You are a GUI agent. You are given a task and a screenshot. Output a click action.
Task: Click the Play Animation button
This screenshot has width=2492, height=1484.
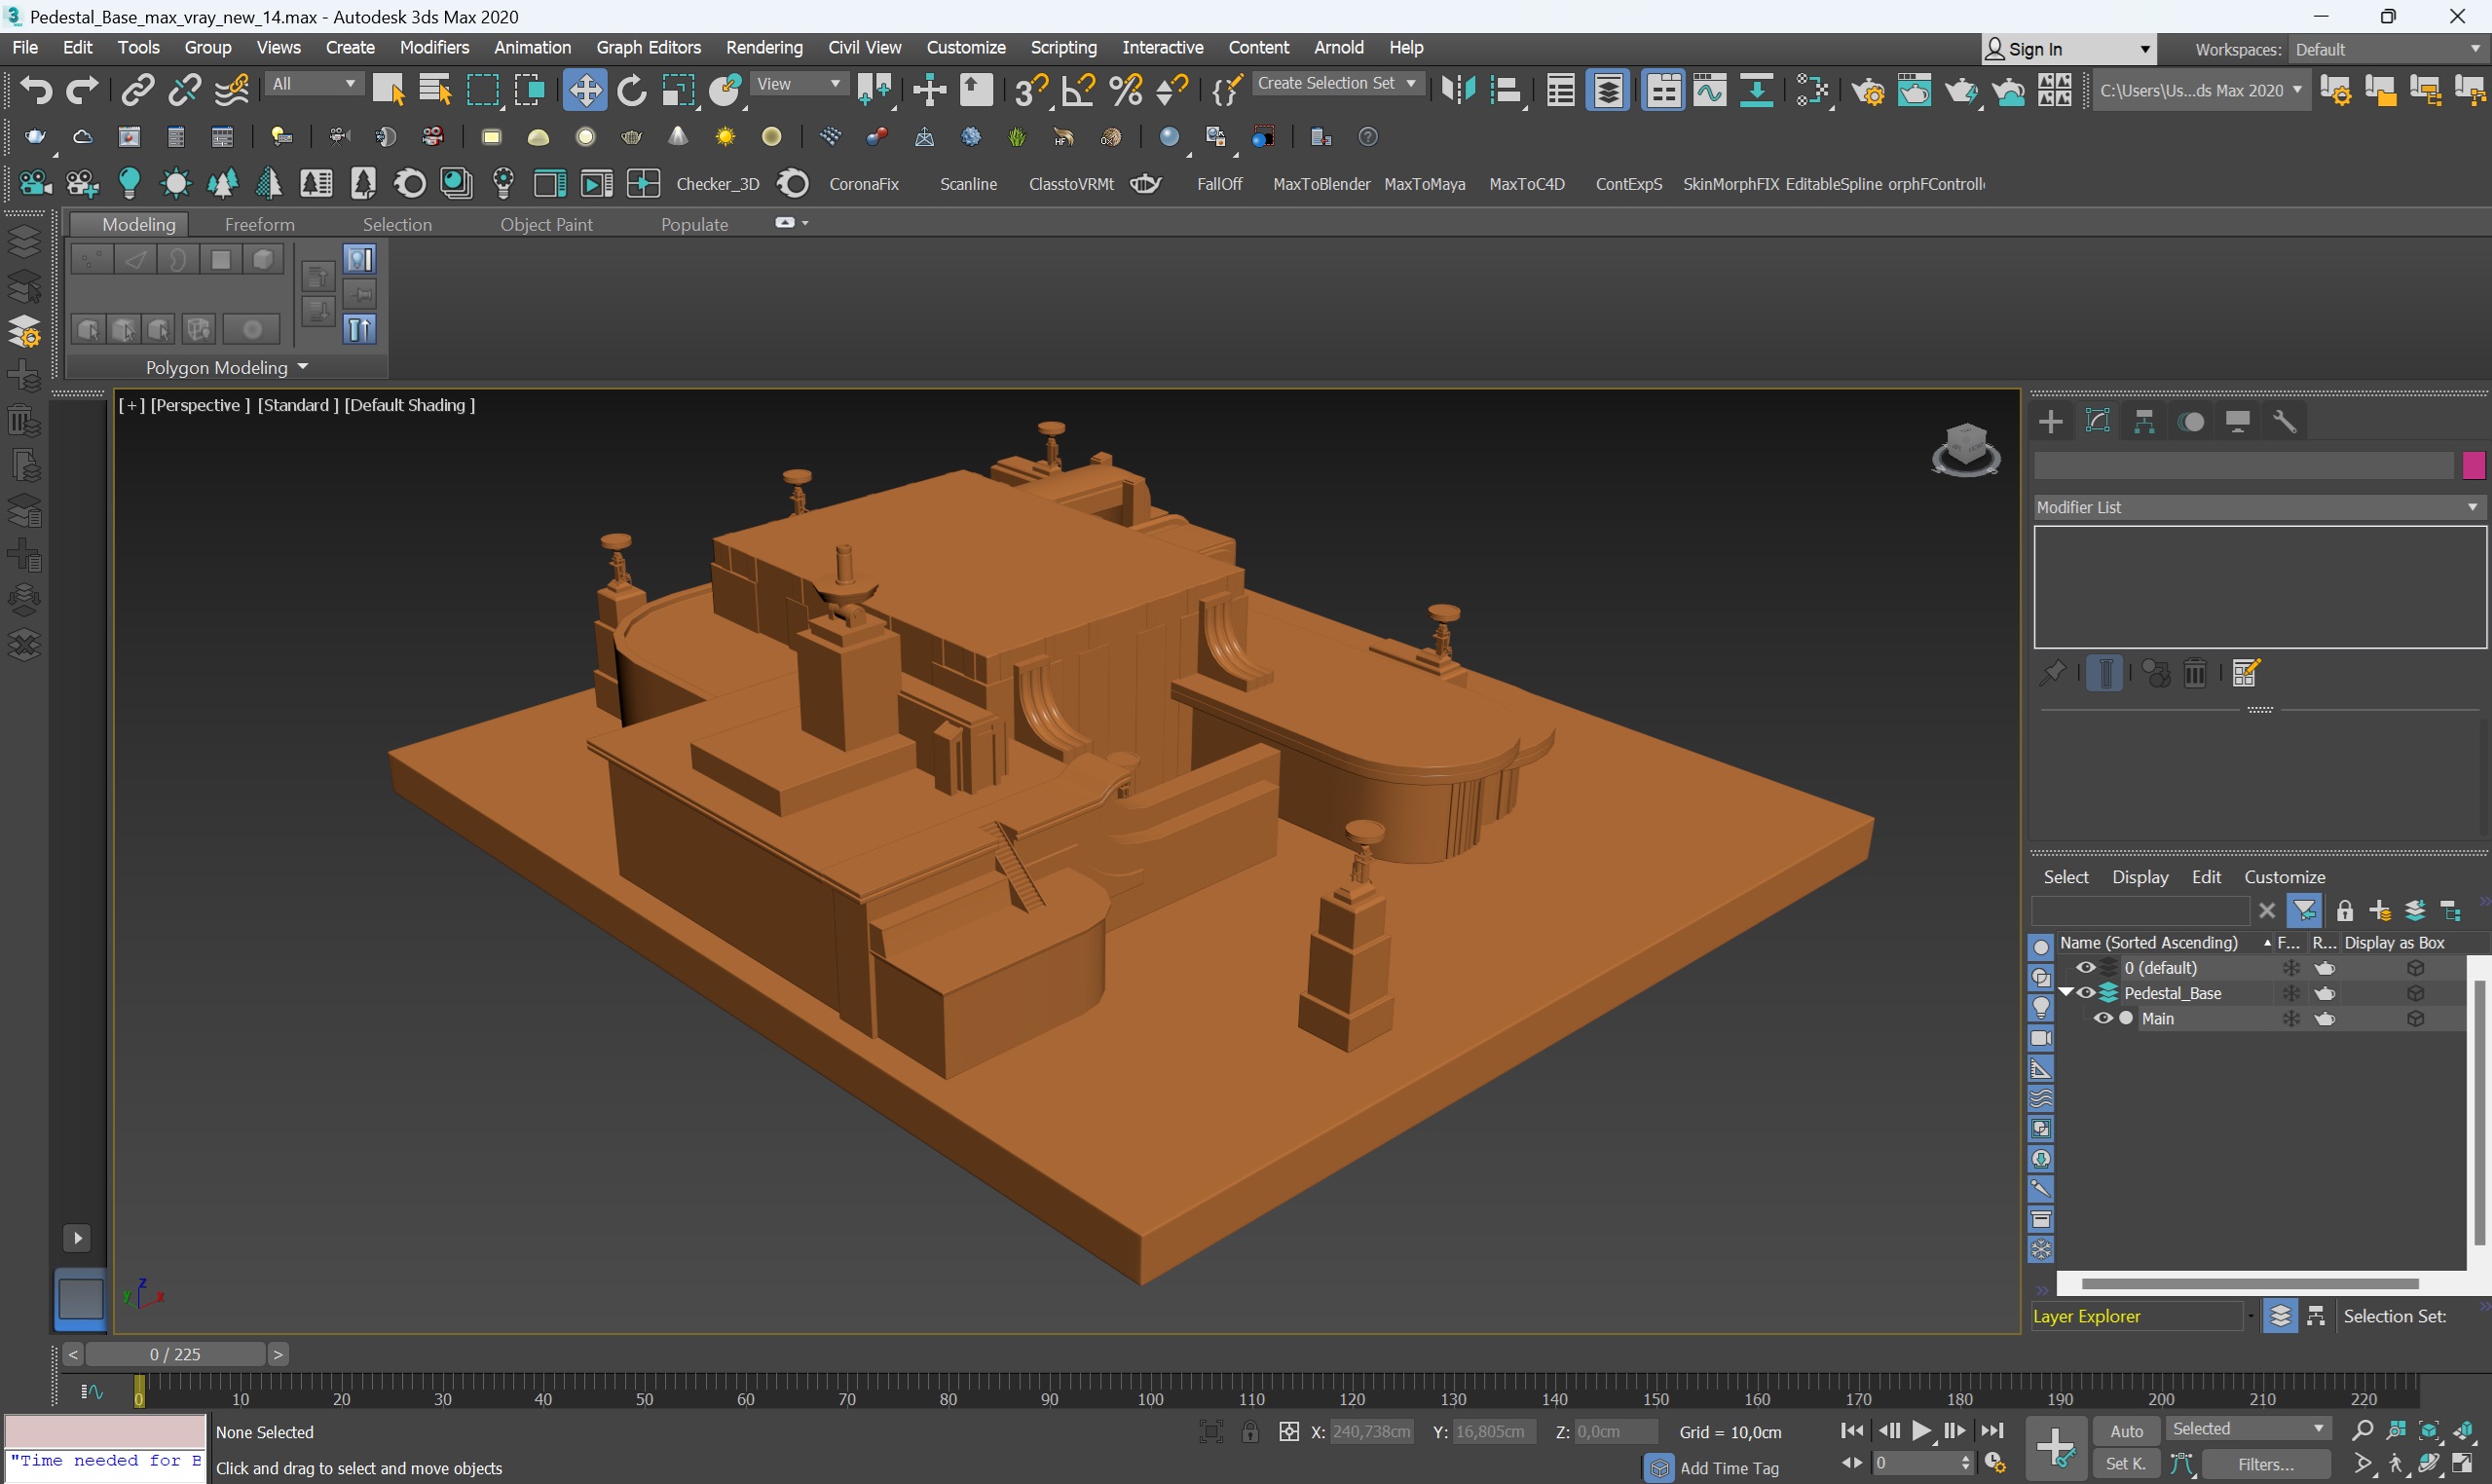(x=1921, y=1431)
